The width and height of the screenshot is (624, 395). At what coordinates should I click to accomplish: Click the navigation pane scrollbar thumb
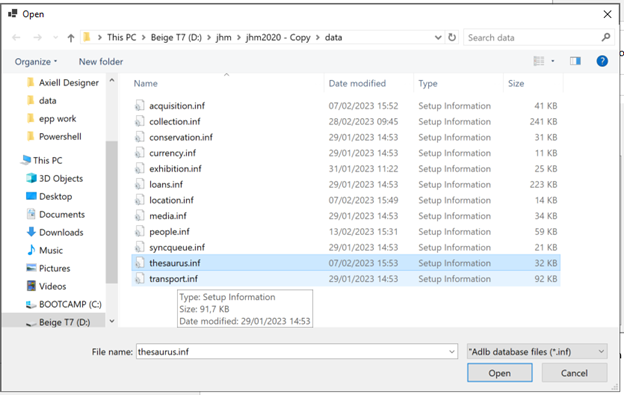point(112,212)
